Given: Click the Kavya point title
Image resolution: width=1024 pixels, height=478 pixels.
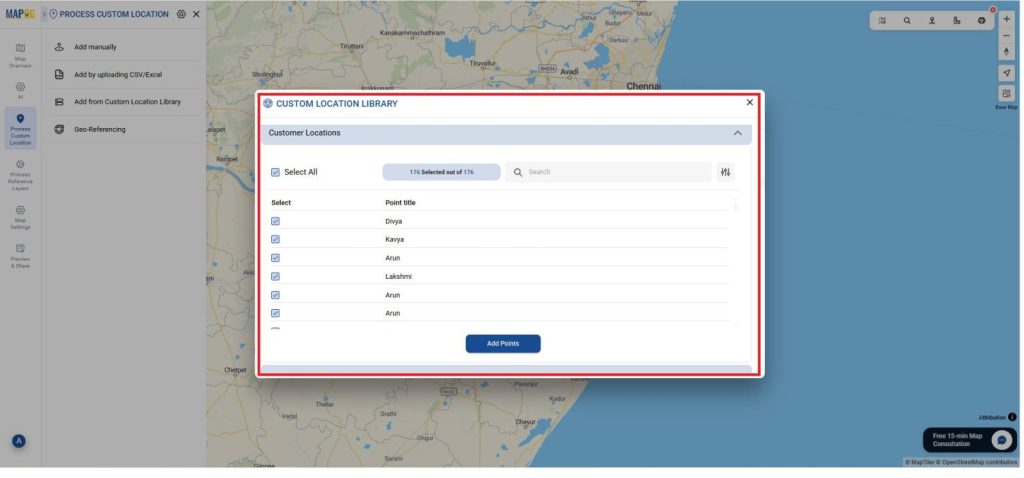Looking at the screenshot, I should [394, 240].
